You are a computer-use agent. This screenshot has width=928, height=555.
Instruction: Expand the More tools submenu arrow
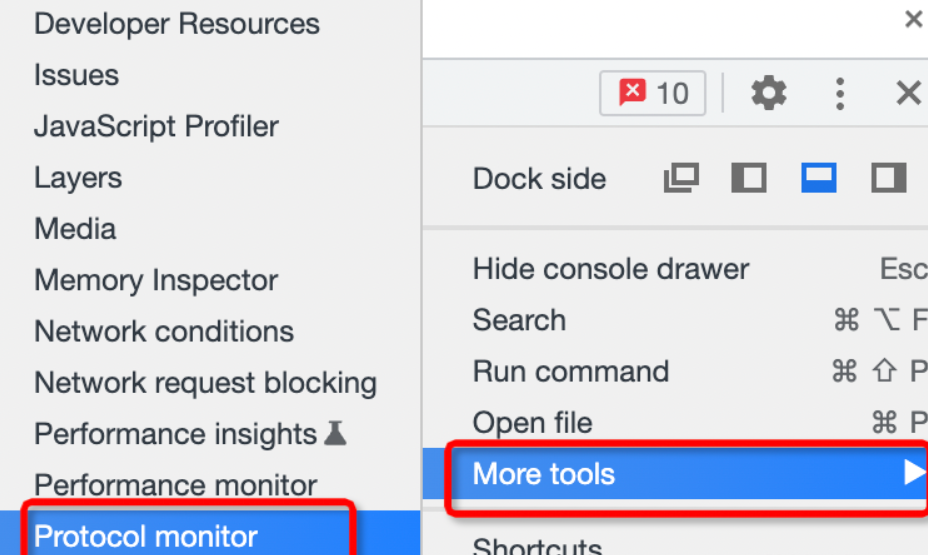(x=915, y=473)
